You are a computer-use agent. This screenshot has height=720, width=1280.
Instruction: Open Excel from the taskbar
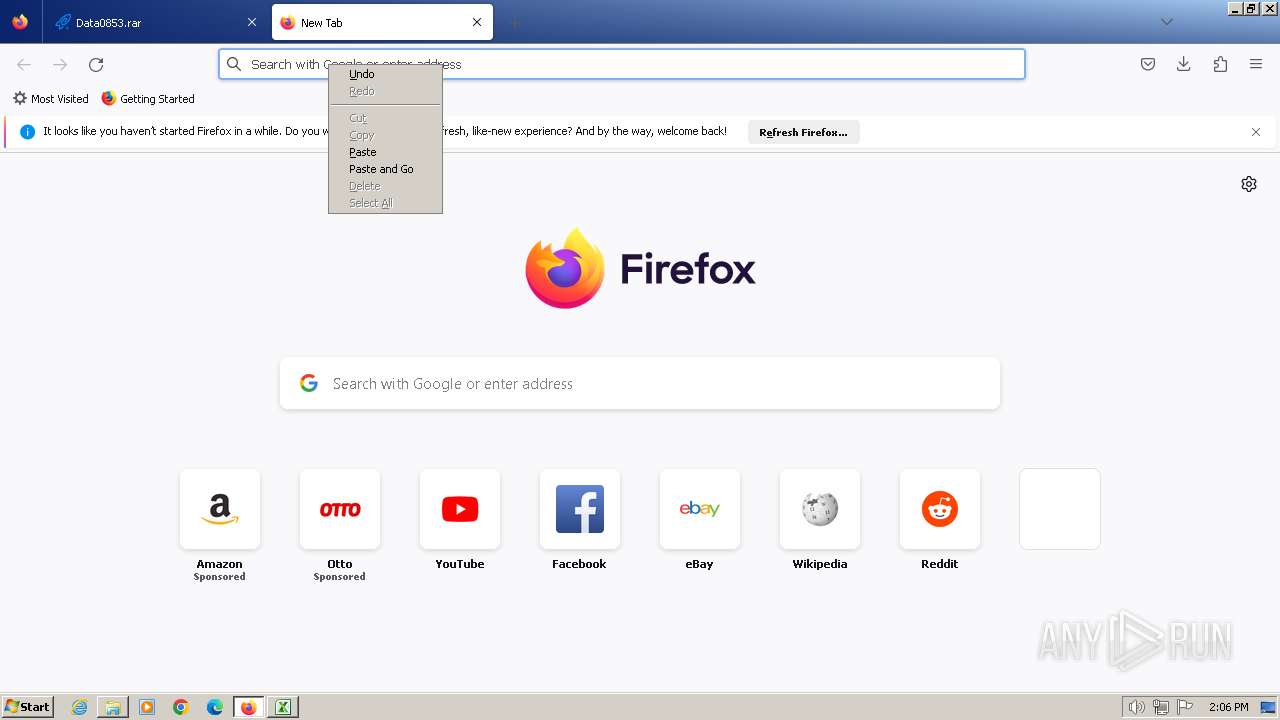[283, 707]
